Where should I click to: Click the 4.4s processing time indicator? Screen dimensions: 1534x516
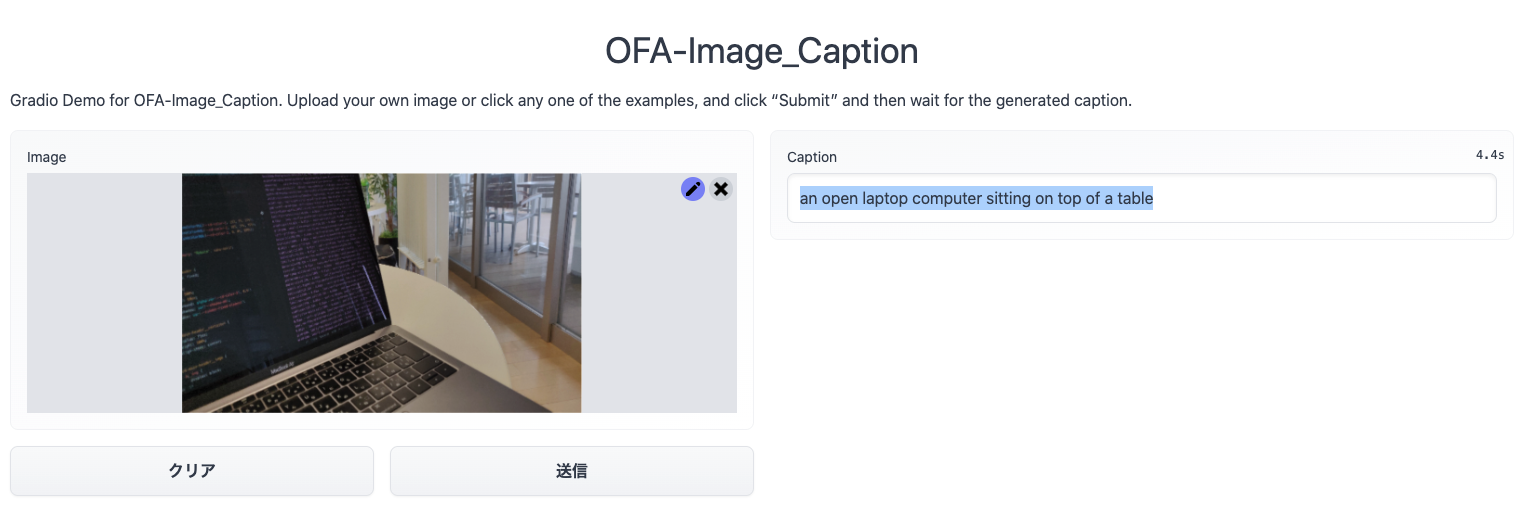click(1489, 155)
